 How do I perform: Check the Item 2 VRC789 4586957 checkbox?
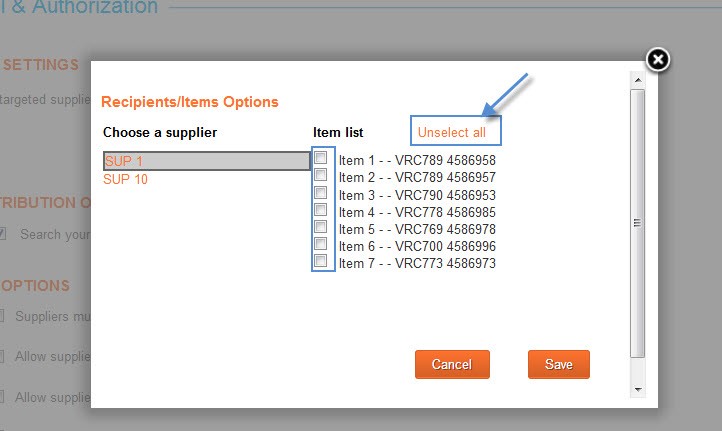(x=321, y=175)
